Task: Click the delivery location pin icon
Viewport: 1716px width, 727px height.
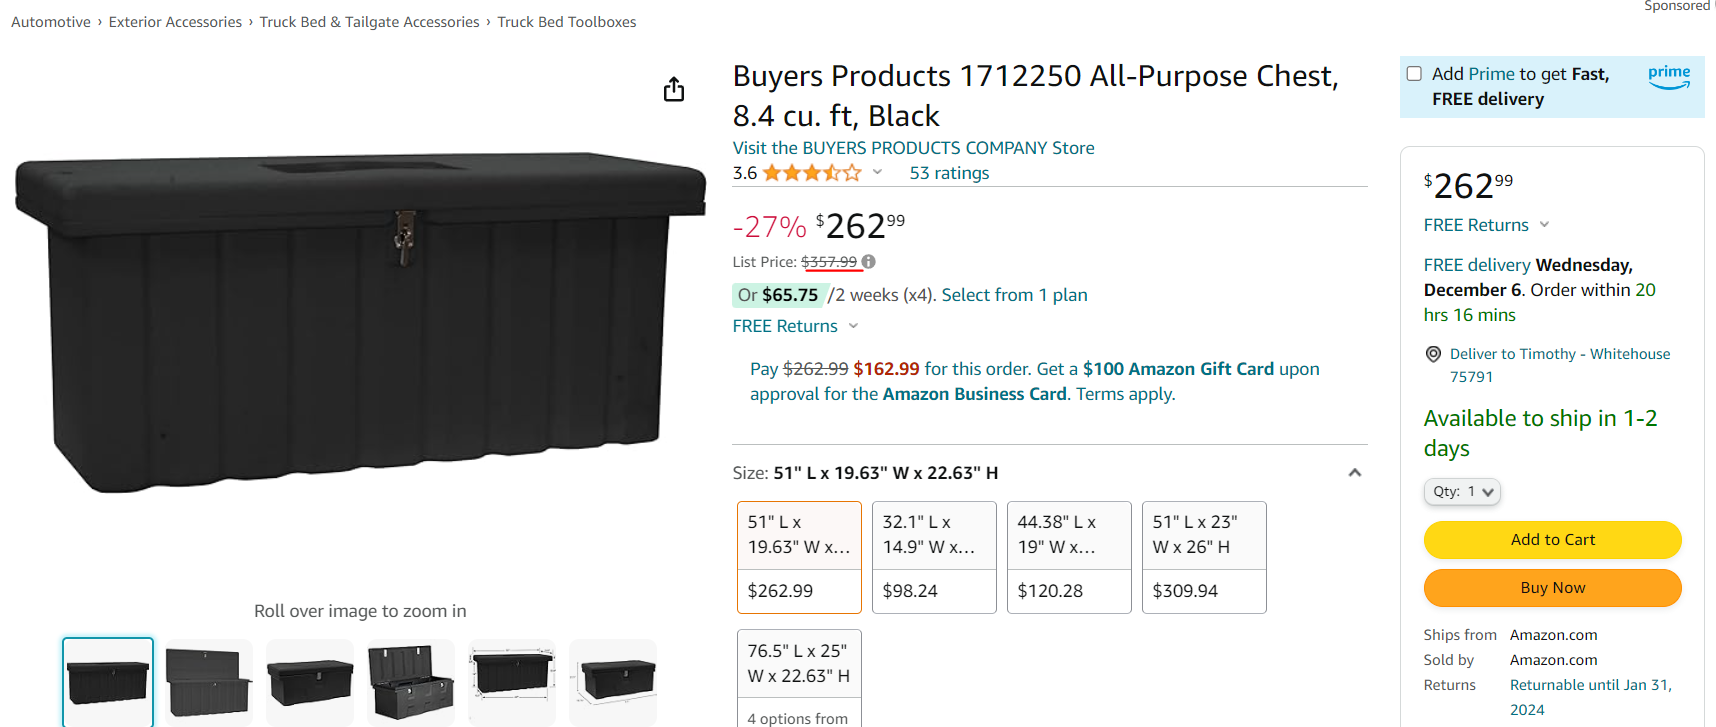Action: pos(1433,354)
